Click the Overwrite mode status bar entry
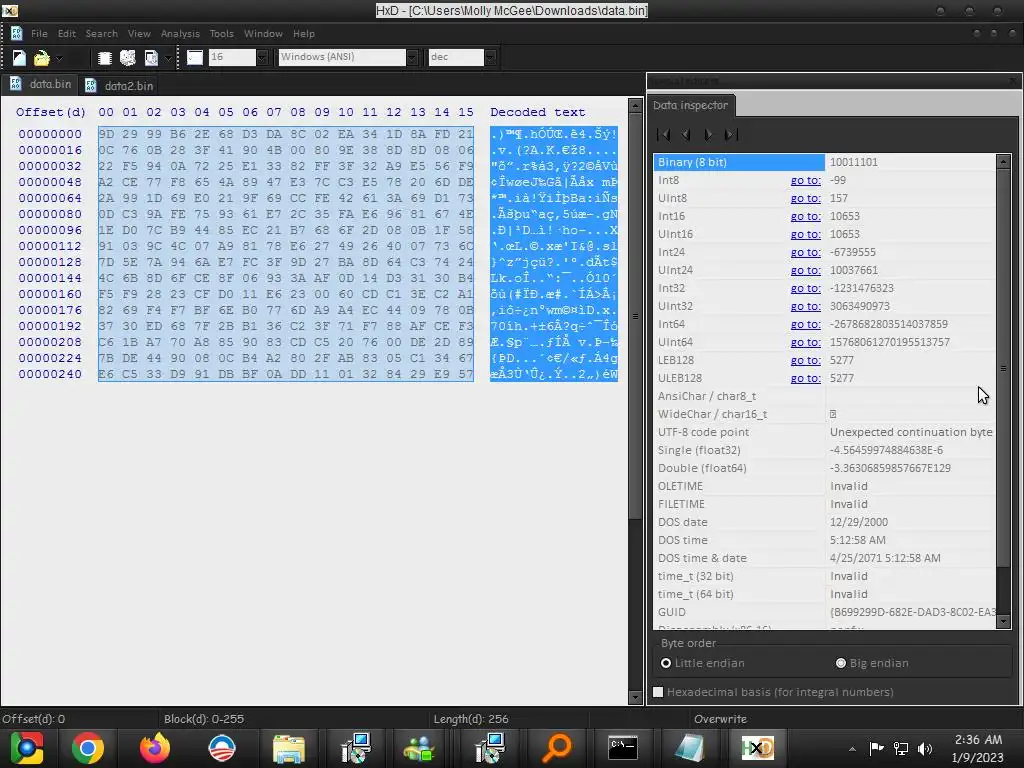This screenshot has height=768, width=1024. (x=720, y=719)
